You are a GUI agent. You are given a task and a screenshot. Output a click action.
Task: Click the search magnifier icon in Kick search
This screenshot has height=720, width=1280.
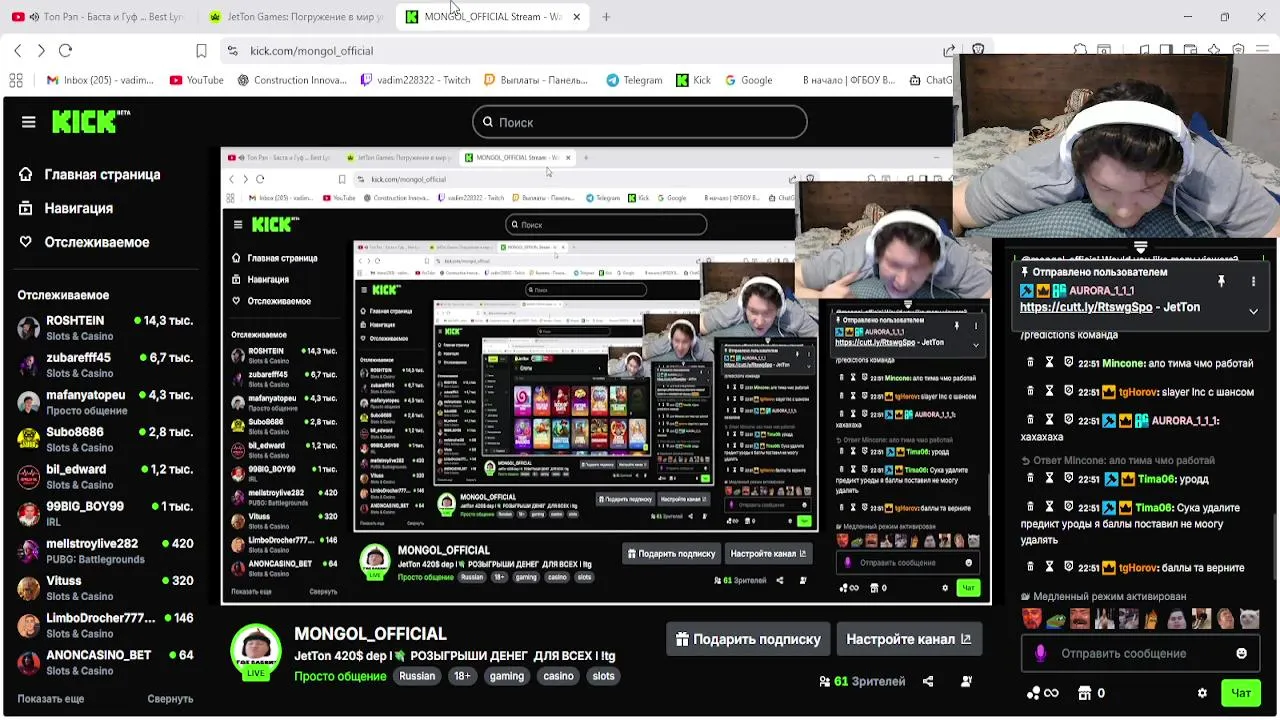(488, 122)
